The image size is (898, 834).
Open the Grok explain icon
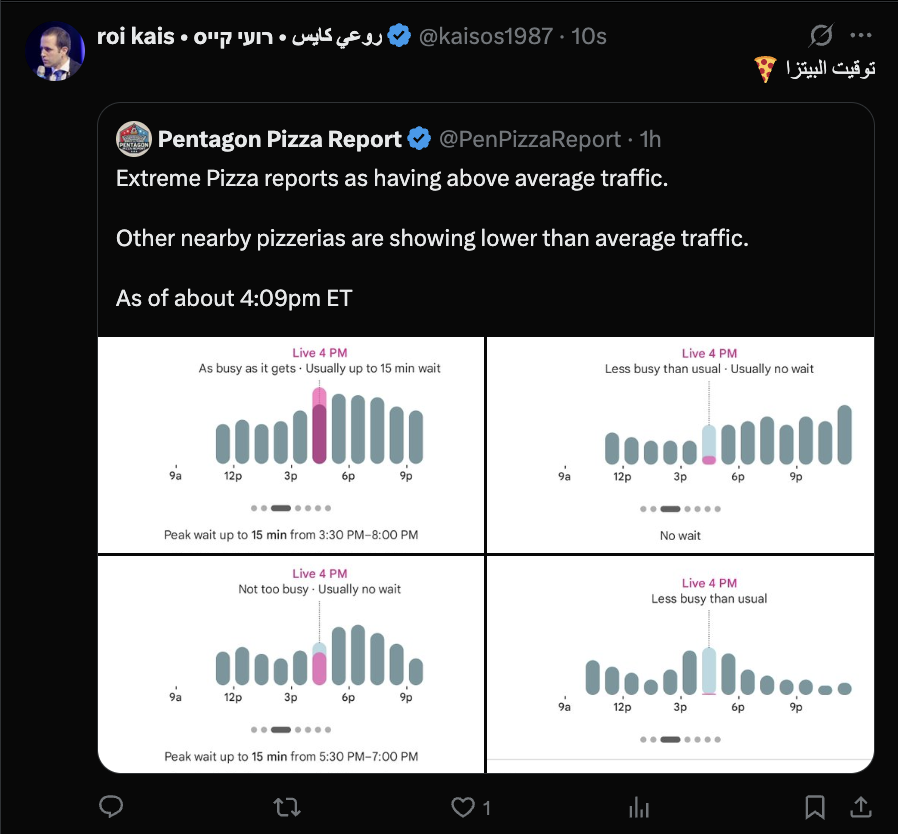(x=821, y=36)
